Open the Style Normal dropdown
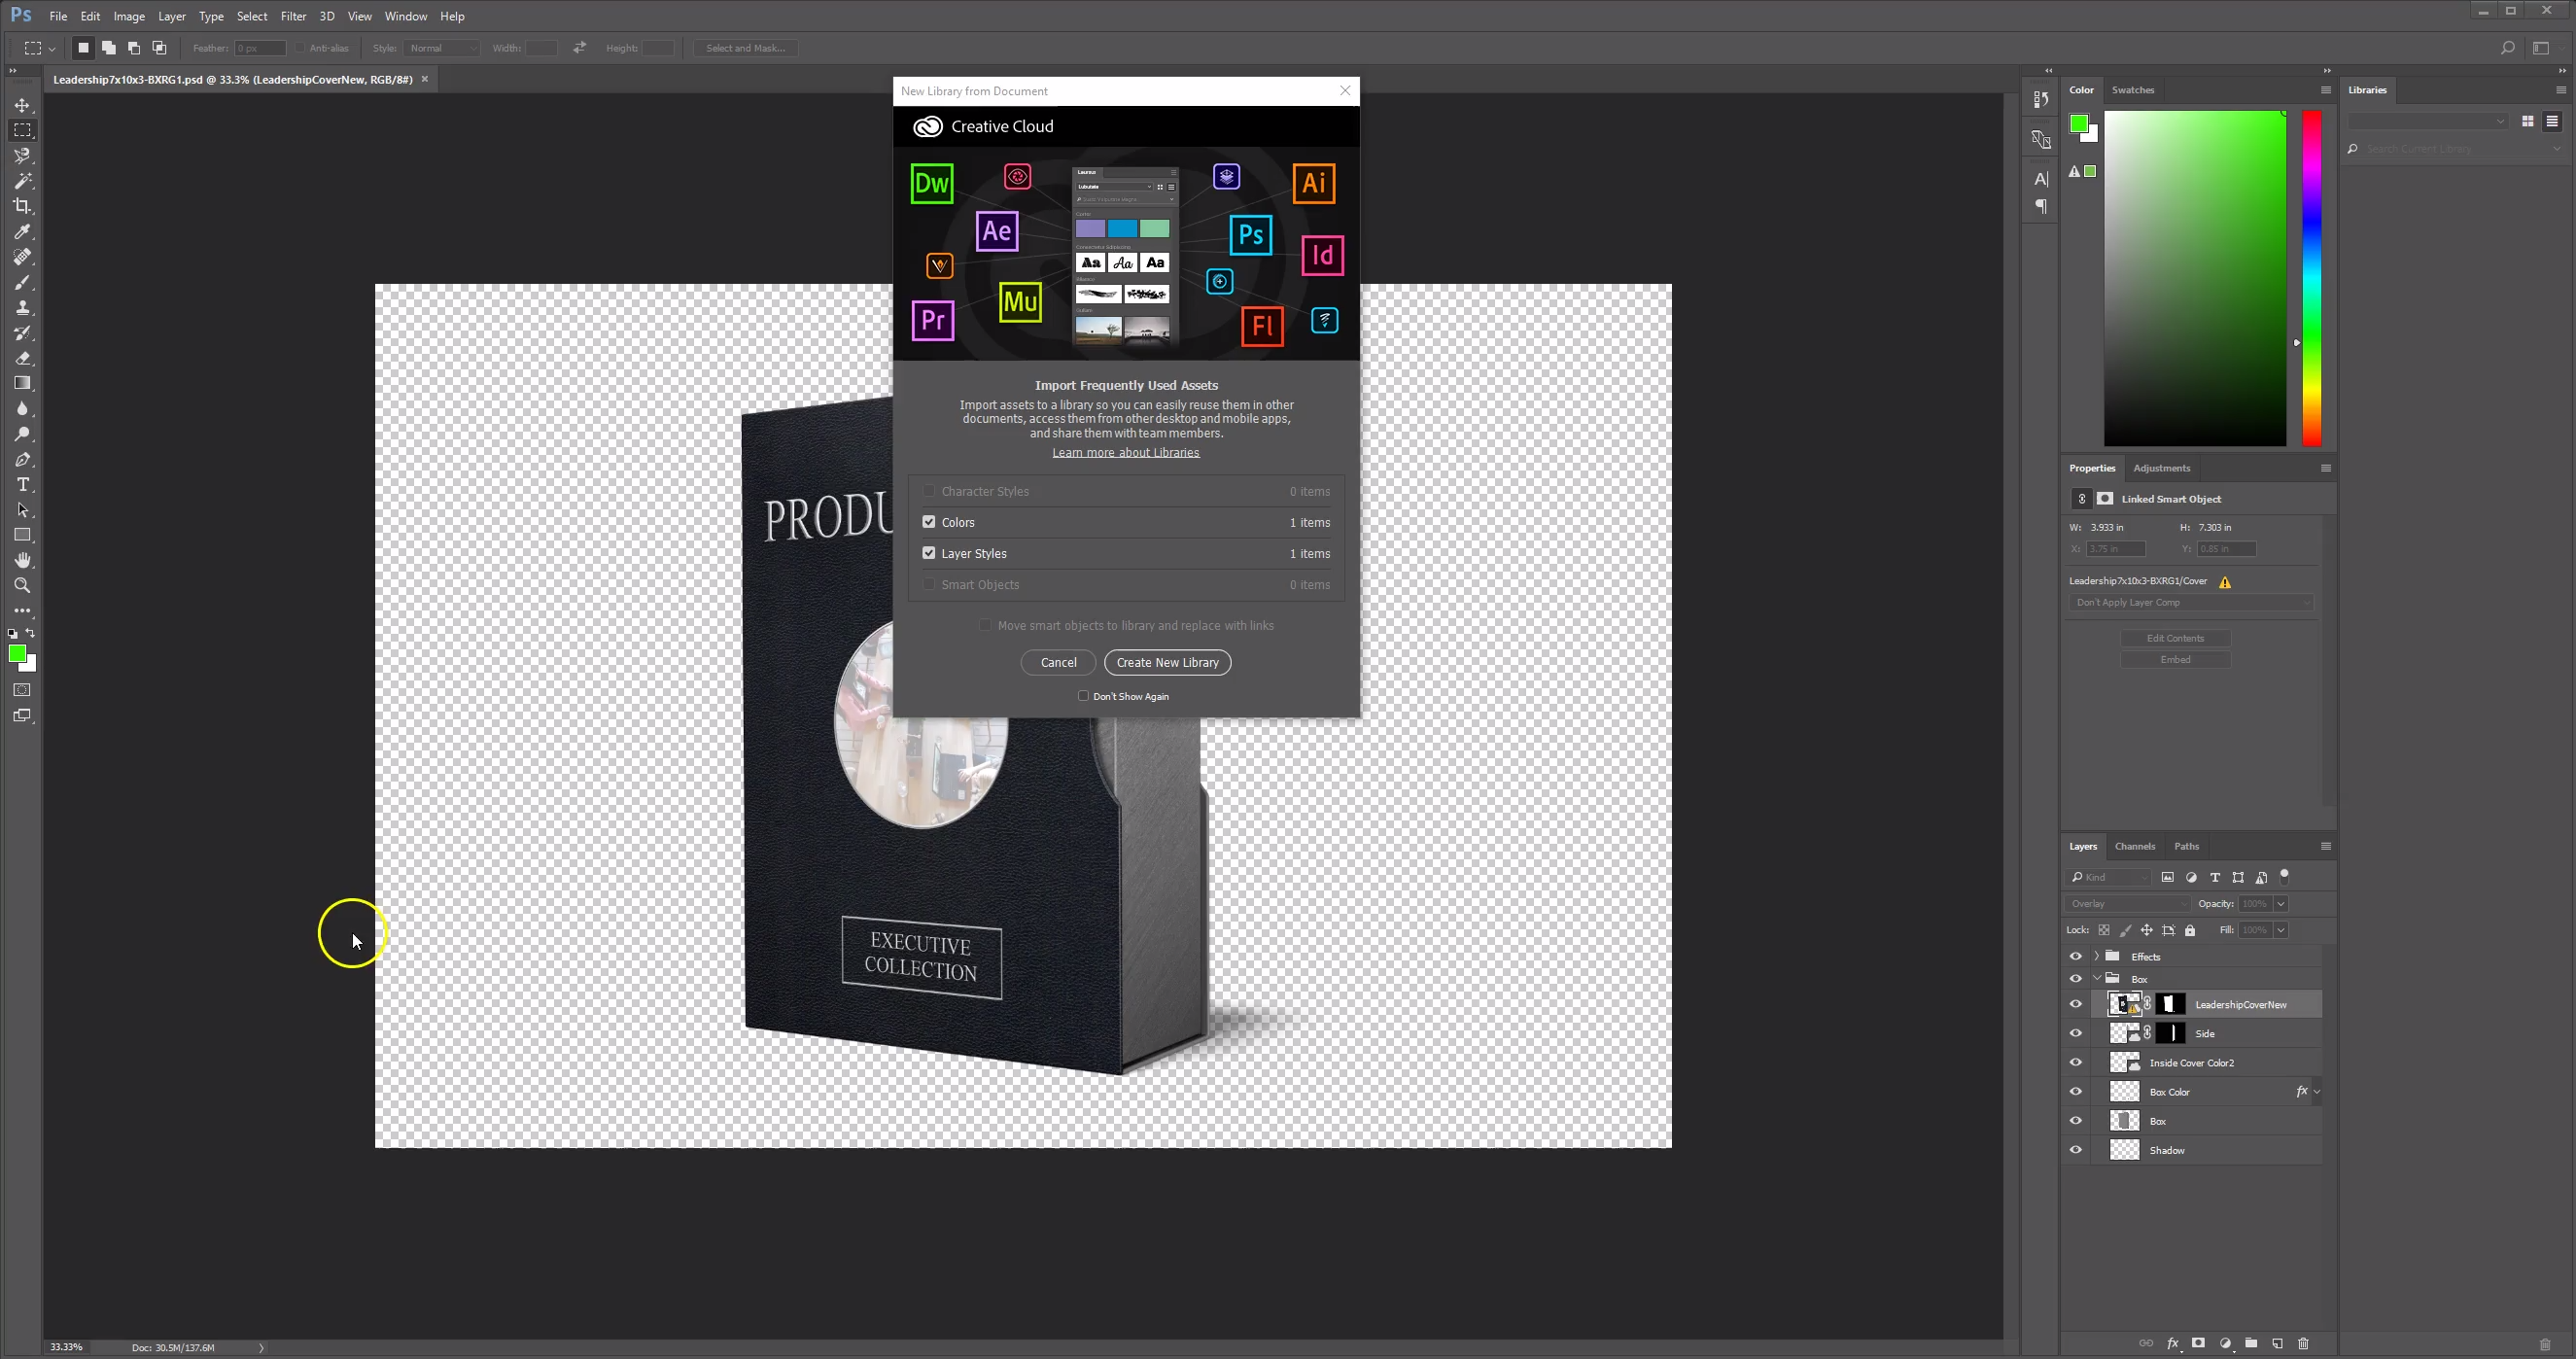This screenshot has height=1359, width=2576. tap(442, 48)
